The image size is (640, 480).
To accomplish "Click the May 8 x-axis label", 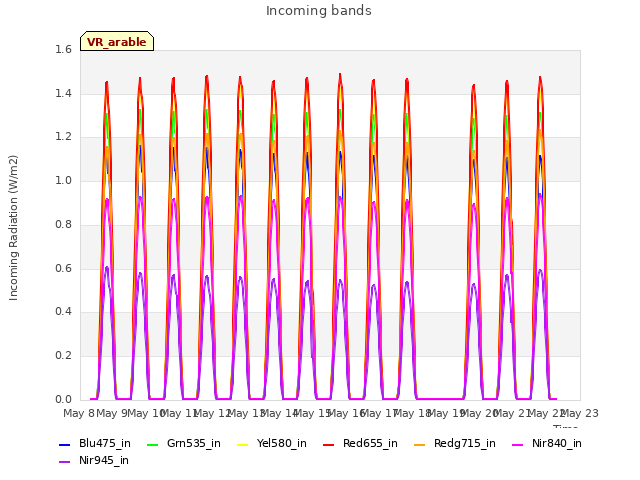I will [79, 413].
